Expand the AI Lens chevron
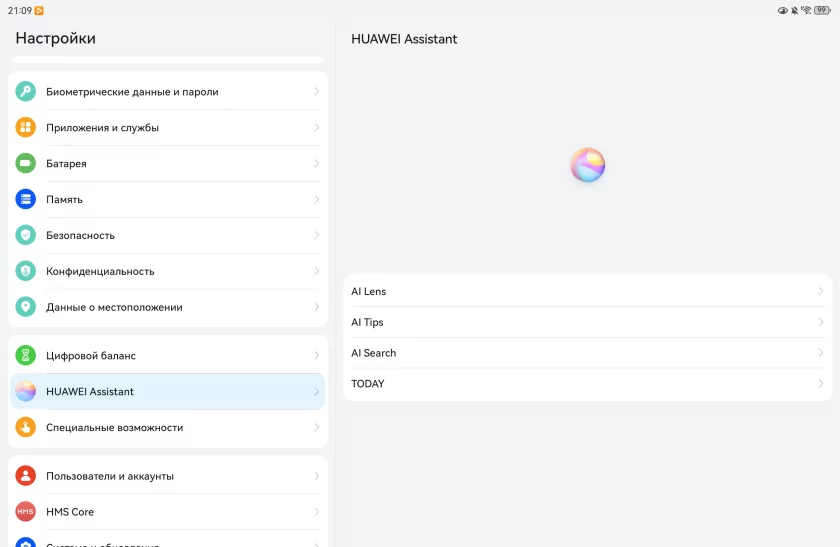840x547 pixels. coord(820,291)
